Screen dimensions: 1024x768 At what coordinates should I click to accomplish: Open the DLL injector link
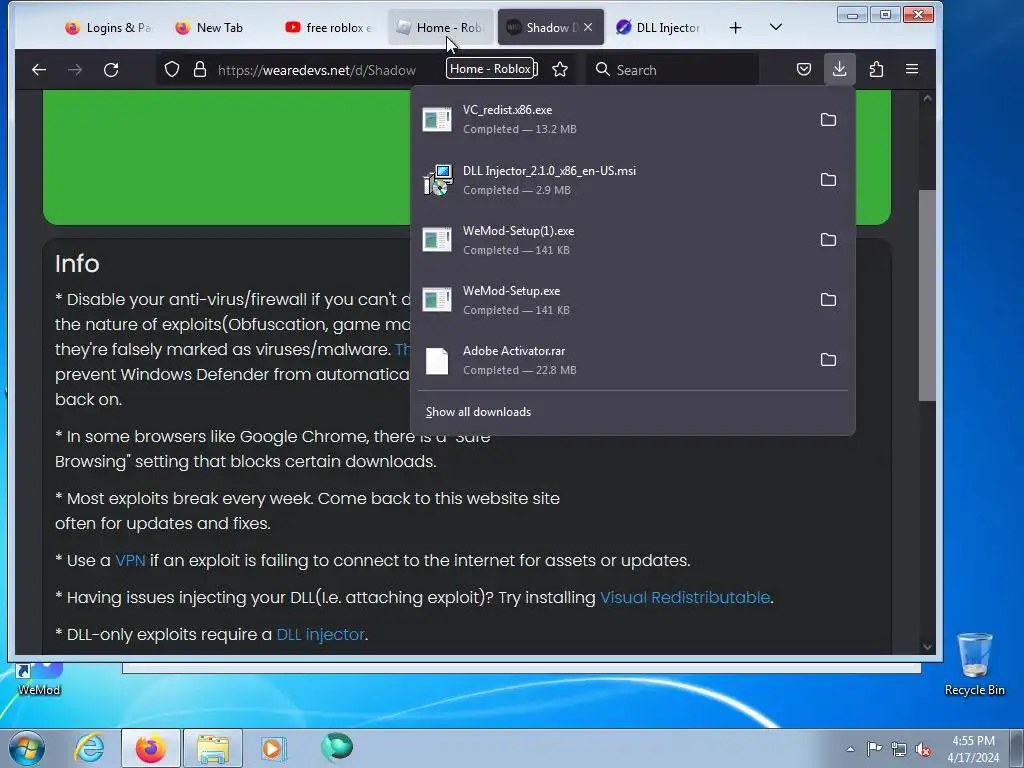[x=320, y=634]
